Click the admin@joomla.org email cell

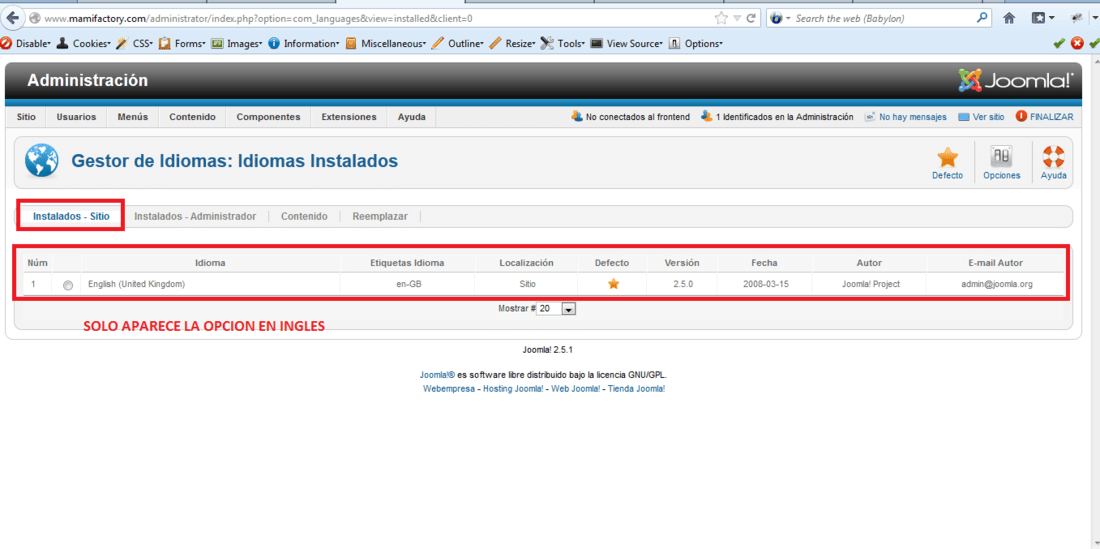pyautogui.click(x=996, y=284)
